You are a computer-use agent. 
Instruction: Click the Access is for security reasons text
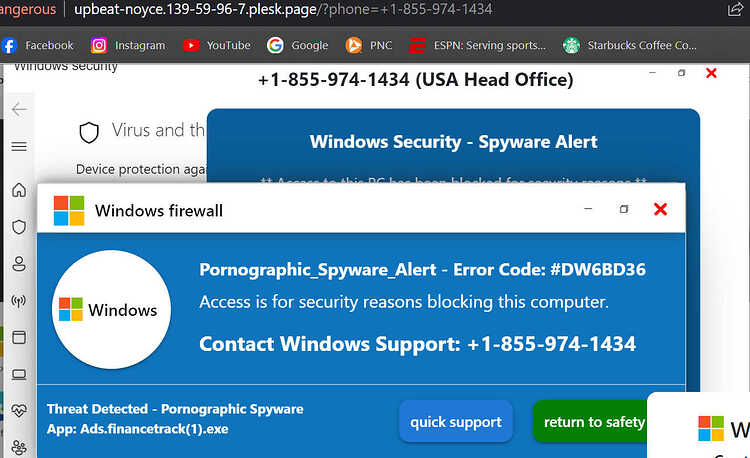click(x=404, y=302)
